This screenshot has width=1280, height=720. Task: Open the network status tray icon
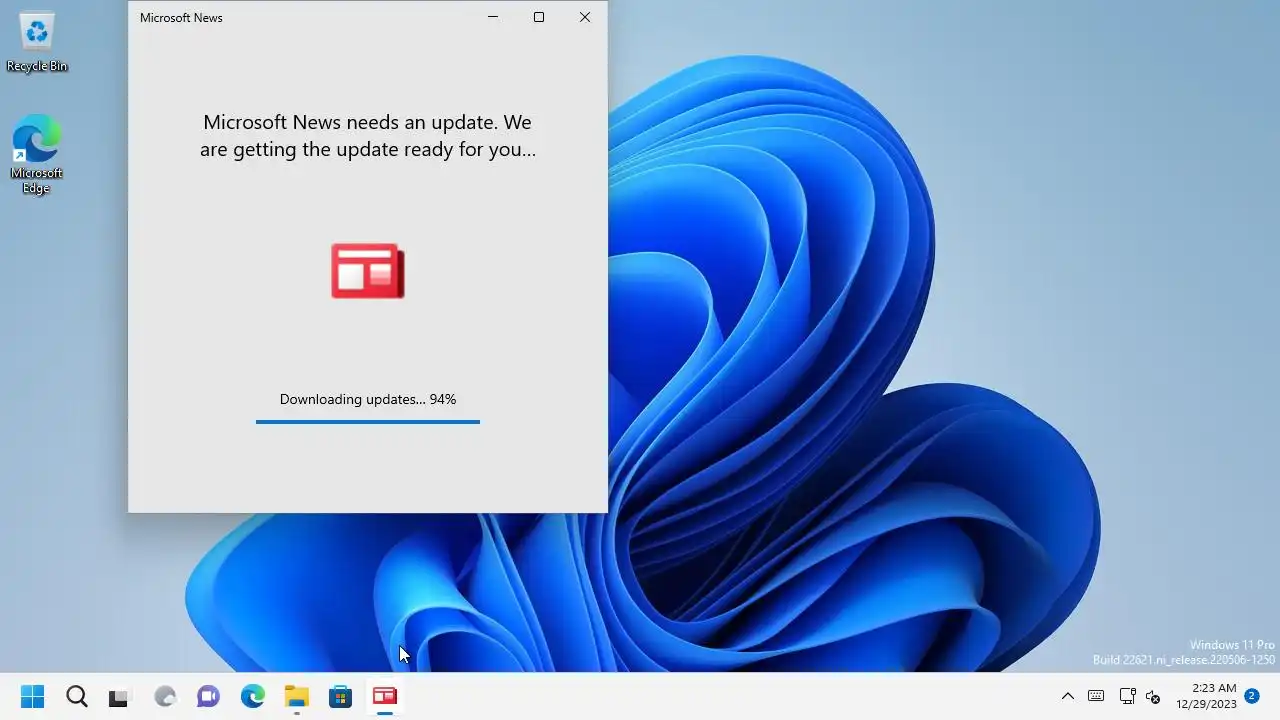point(1127,696)
